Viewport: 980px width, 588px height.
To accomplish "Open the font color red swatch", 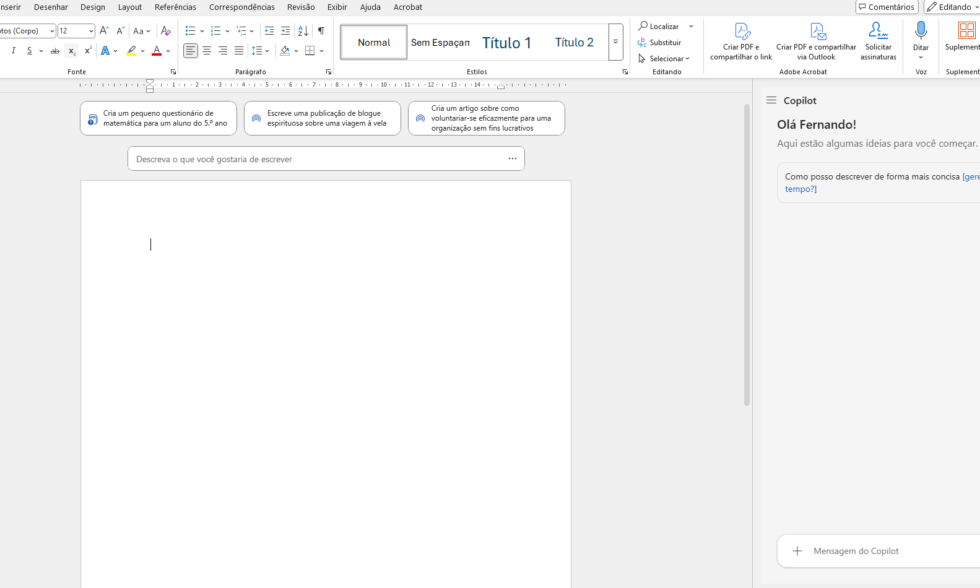I will tap(157, 50).
